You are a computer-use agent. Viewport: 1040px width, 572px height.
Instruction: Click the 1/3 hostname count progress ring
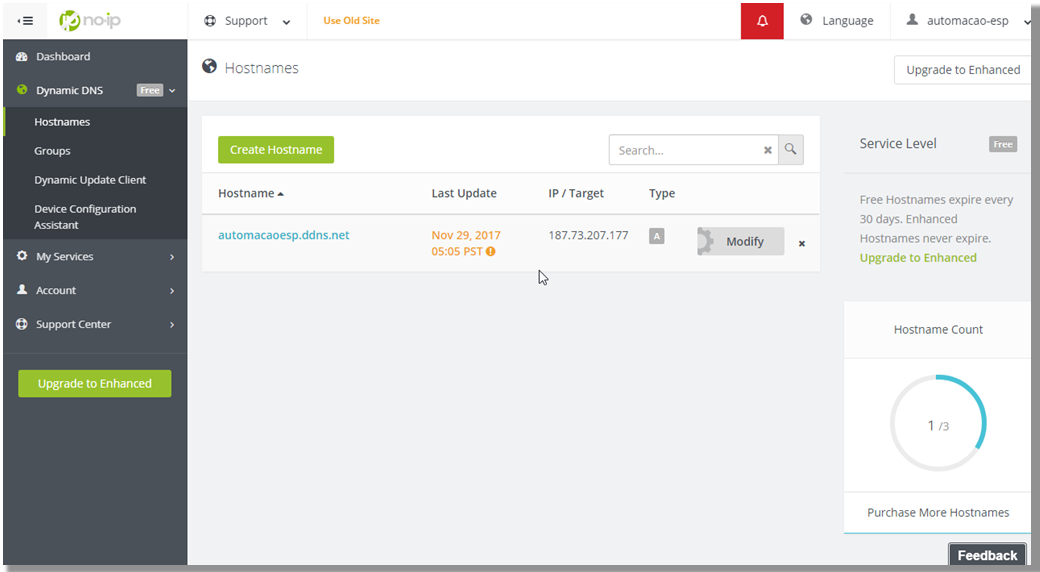tap(938, 423)
